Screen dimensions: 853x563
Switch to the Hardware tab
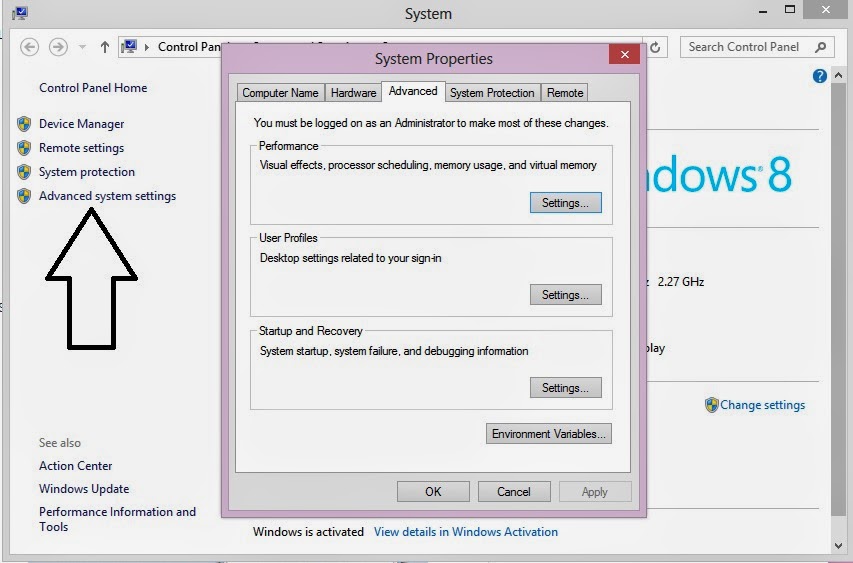point(353,92)
